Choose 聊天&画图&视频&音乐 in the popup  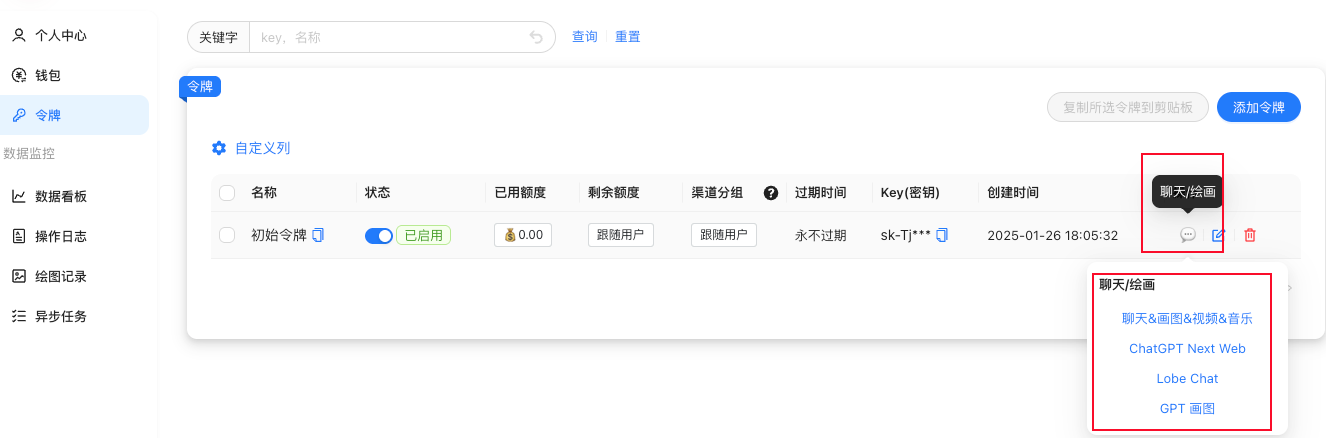pos(1187,319)
